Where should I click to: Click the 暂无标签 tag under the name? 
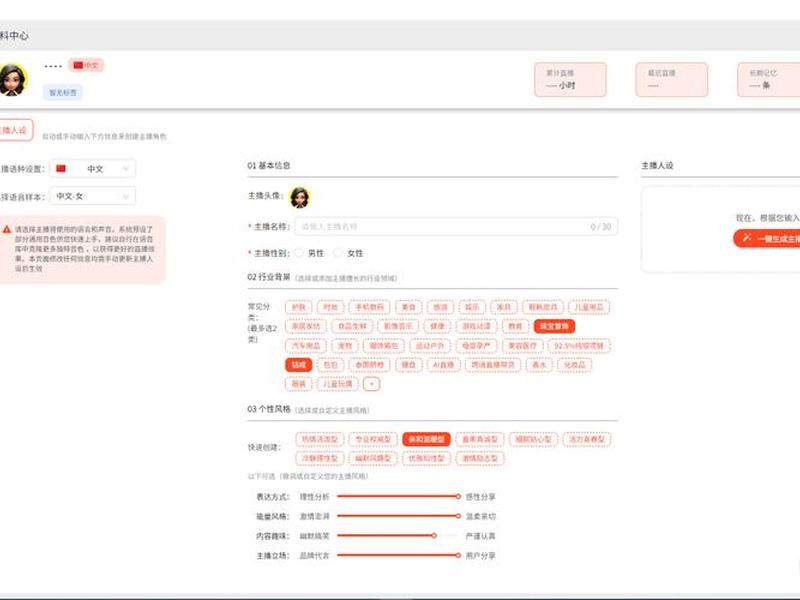pyautogui.click(x=63, y=92)
